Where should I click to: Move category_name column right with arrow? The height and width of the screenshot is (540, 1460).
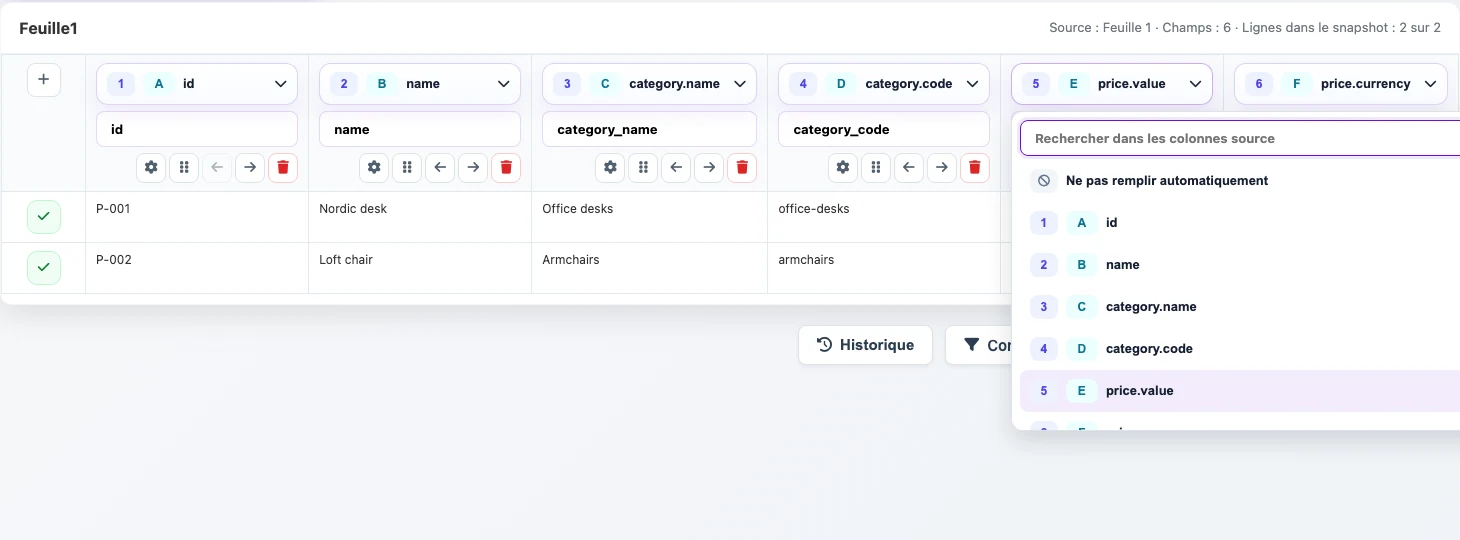pos(709,167)
